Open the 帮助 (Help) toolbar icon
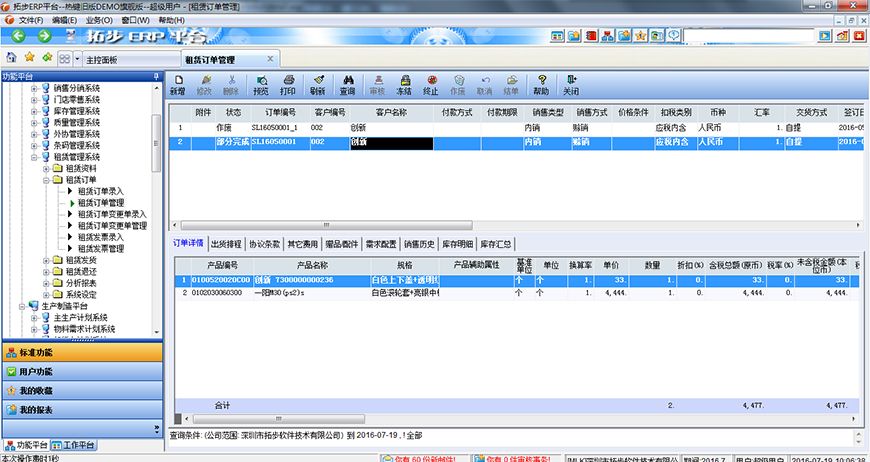 (541, 84)
